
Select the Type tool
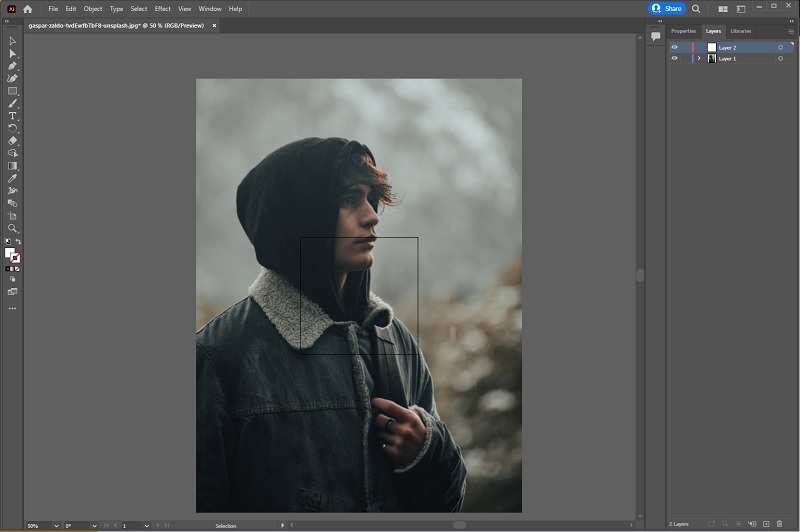pos(13,116)
